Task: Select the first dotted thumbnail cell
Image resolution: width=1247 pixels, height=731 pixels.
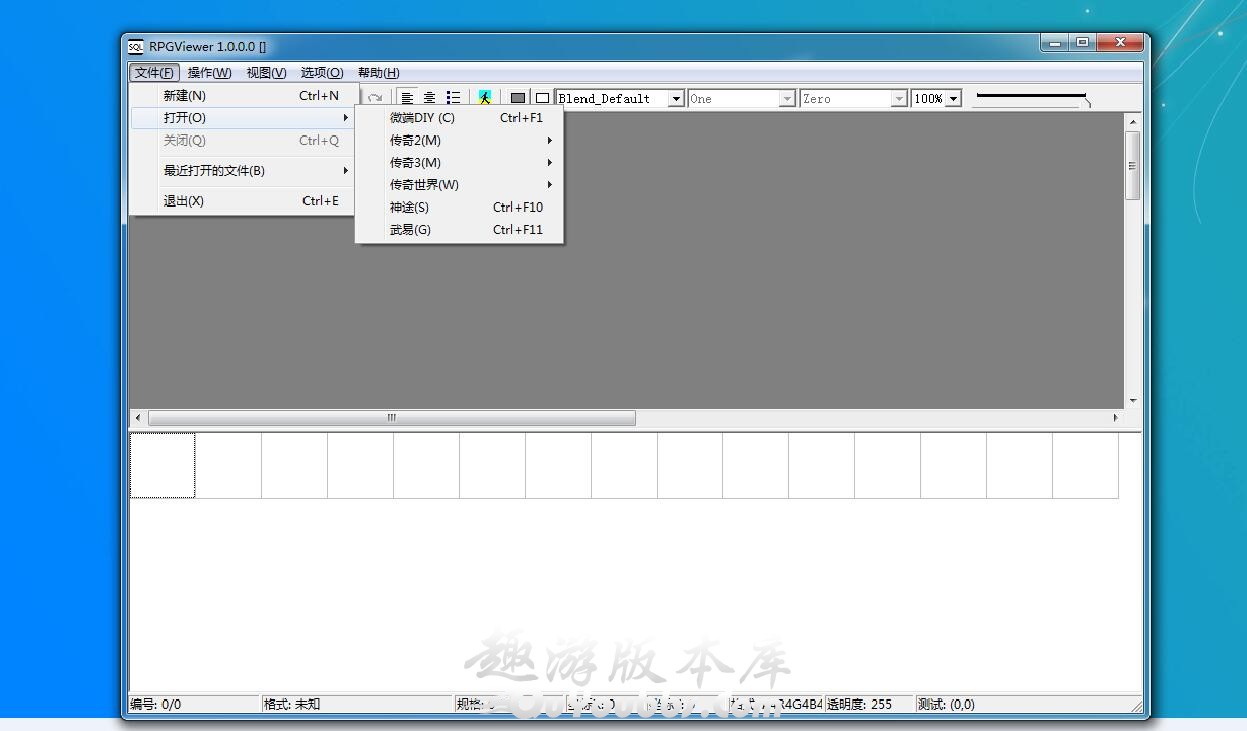Action: click(x=162, y=465)
